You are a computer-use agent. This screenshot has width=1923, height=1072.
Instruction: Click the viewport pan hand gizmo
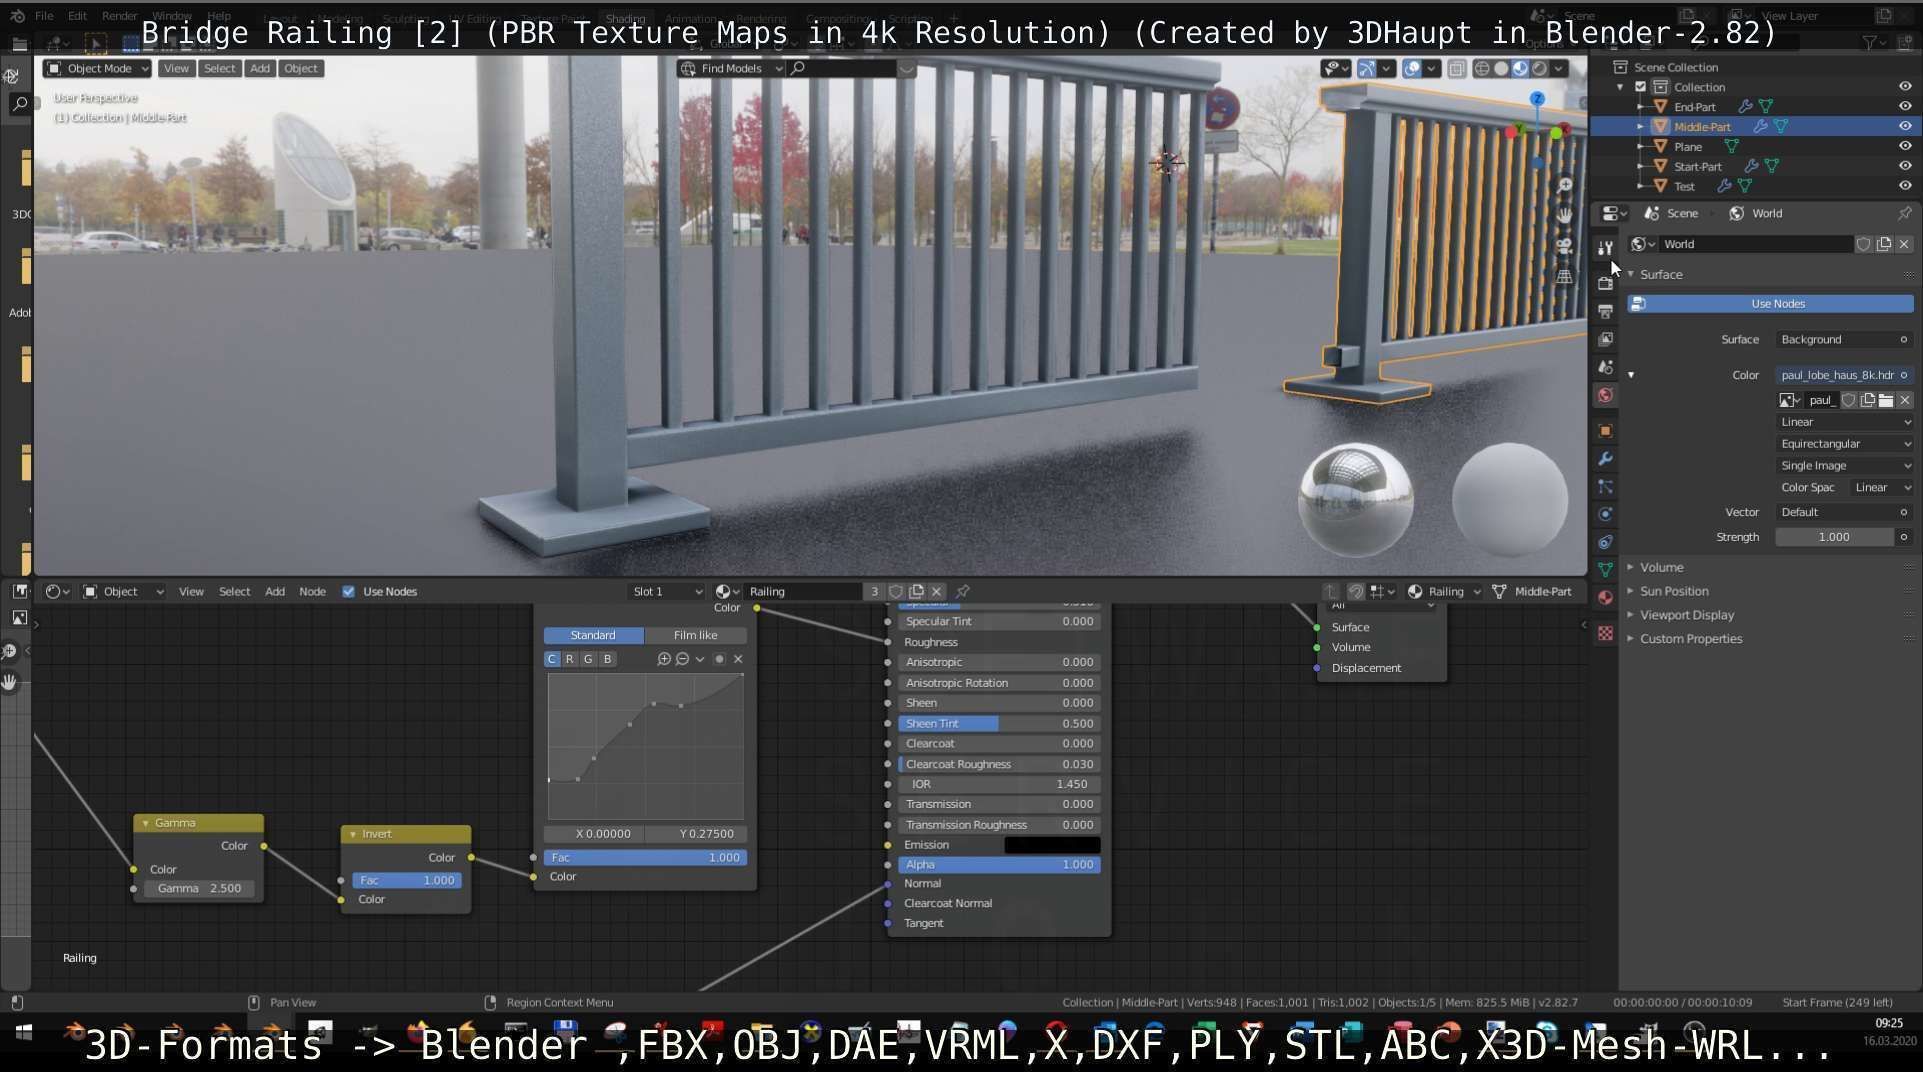tap(1565, 215)
